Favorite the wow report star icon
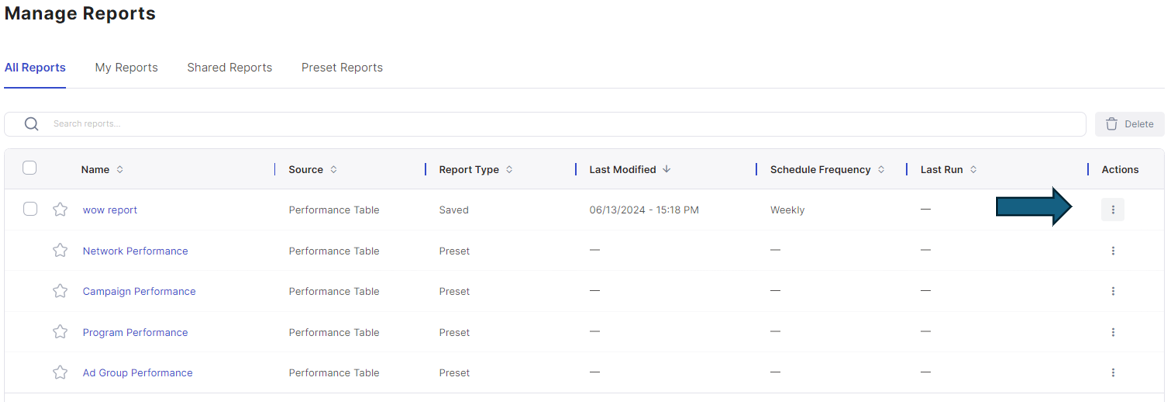Screen dimensions: 1173x402 [60, 210]
